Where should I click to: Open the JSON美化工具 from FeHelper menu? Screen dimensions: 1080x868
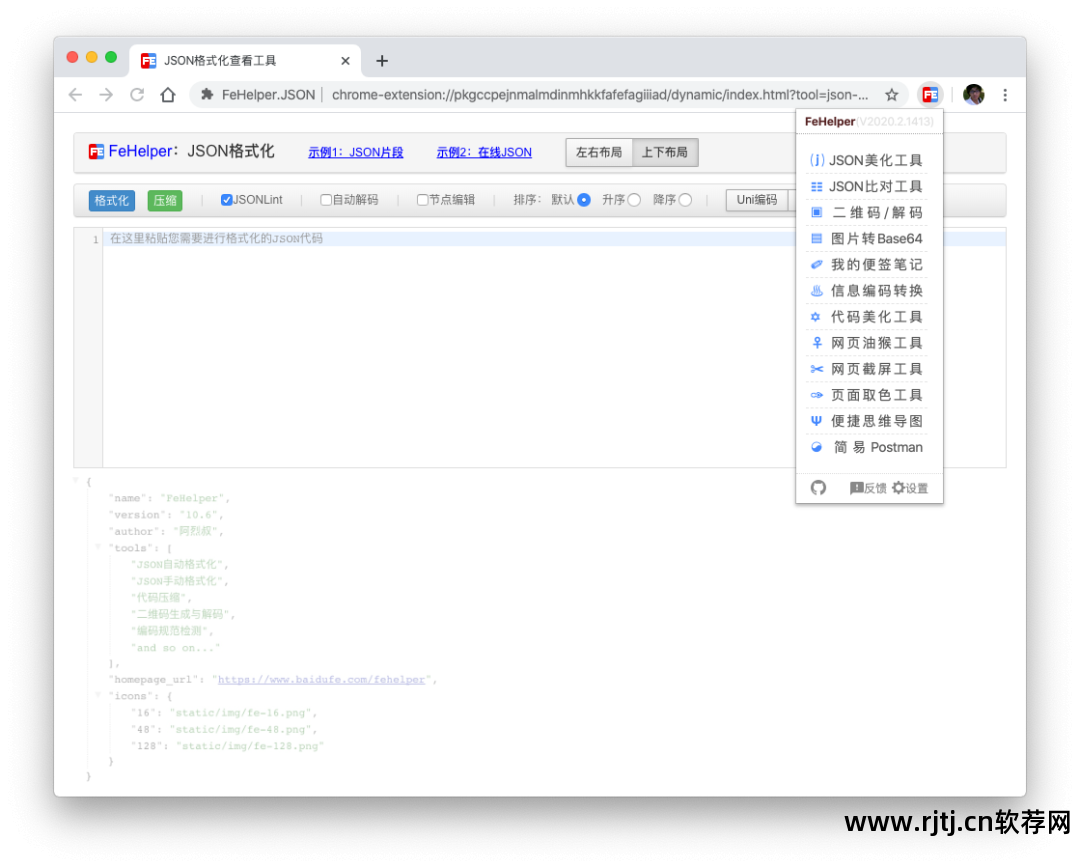pos(868,160)
